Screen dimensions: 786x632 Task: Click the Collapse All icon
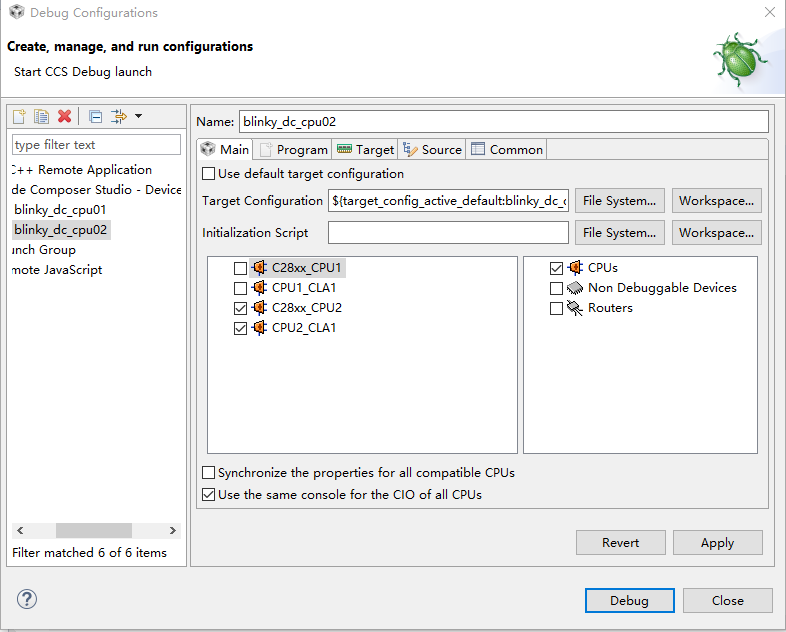(x=95, y=116)
